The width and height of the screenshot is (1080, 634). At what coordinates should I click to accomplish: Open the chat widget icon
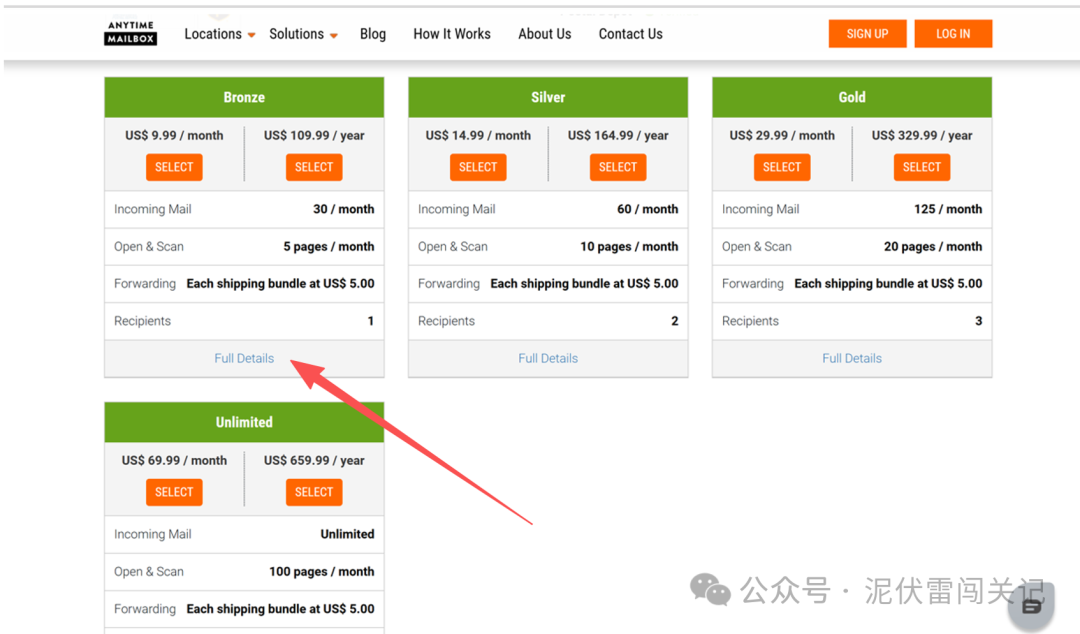[x=1031, y=605]
